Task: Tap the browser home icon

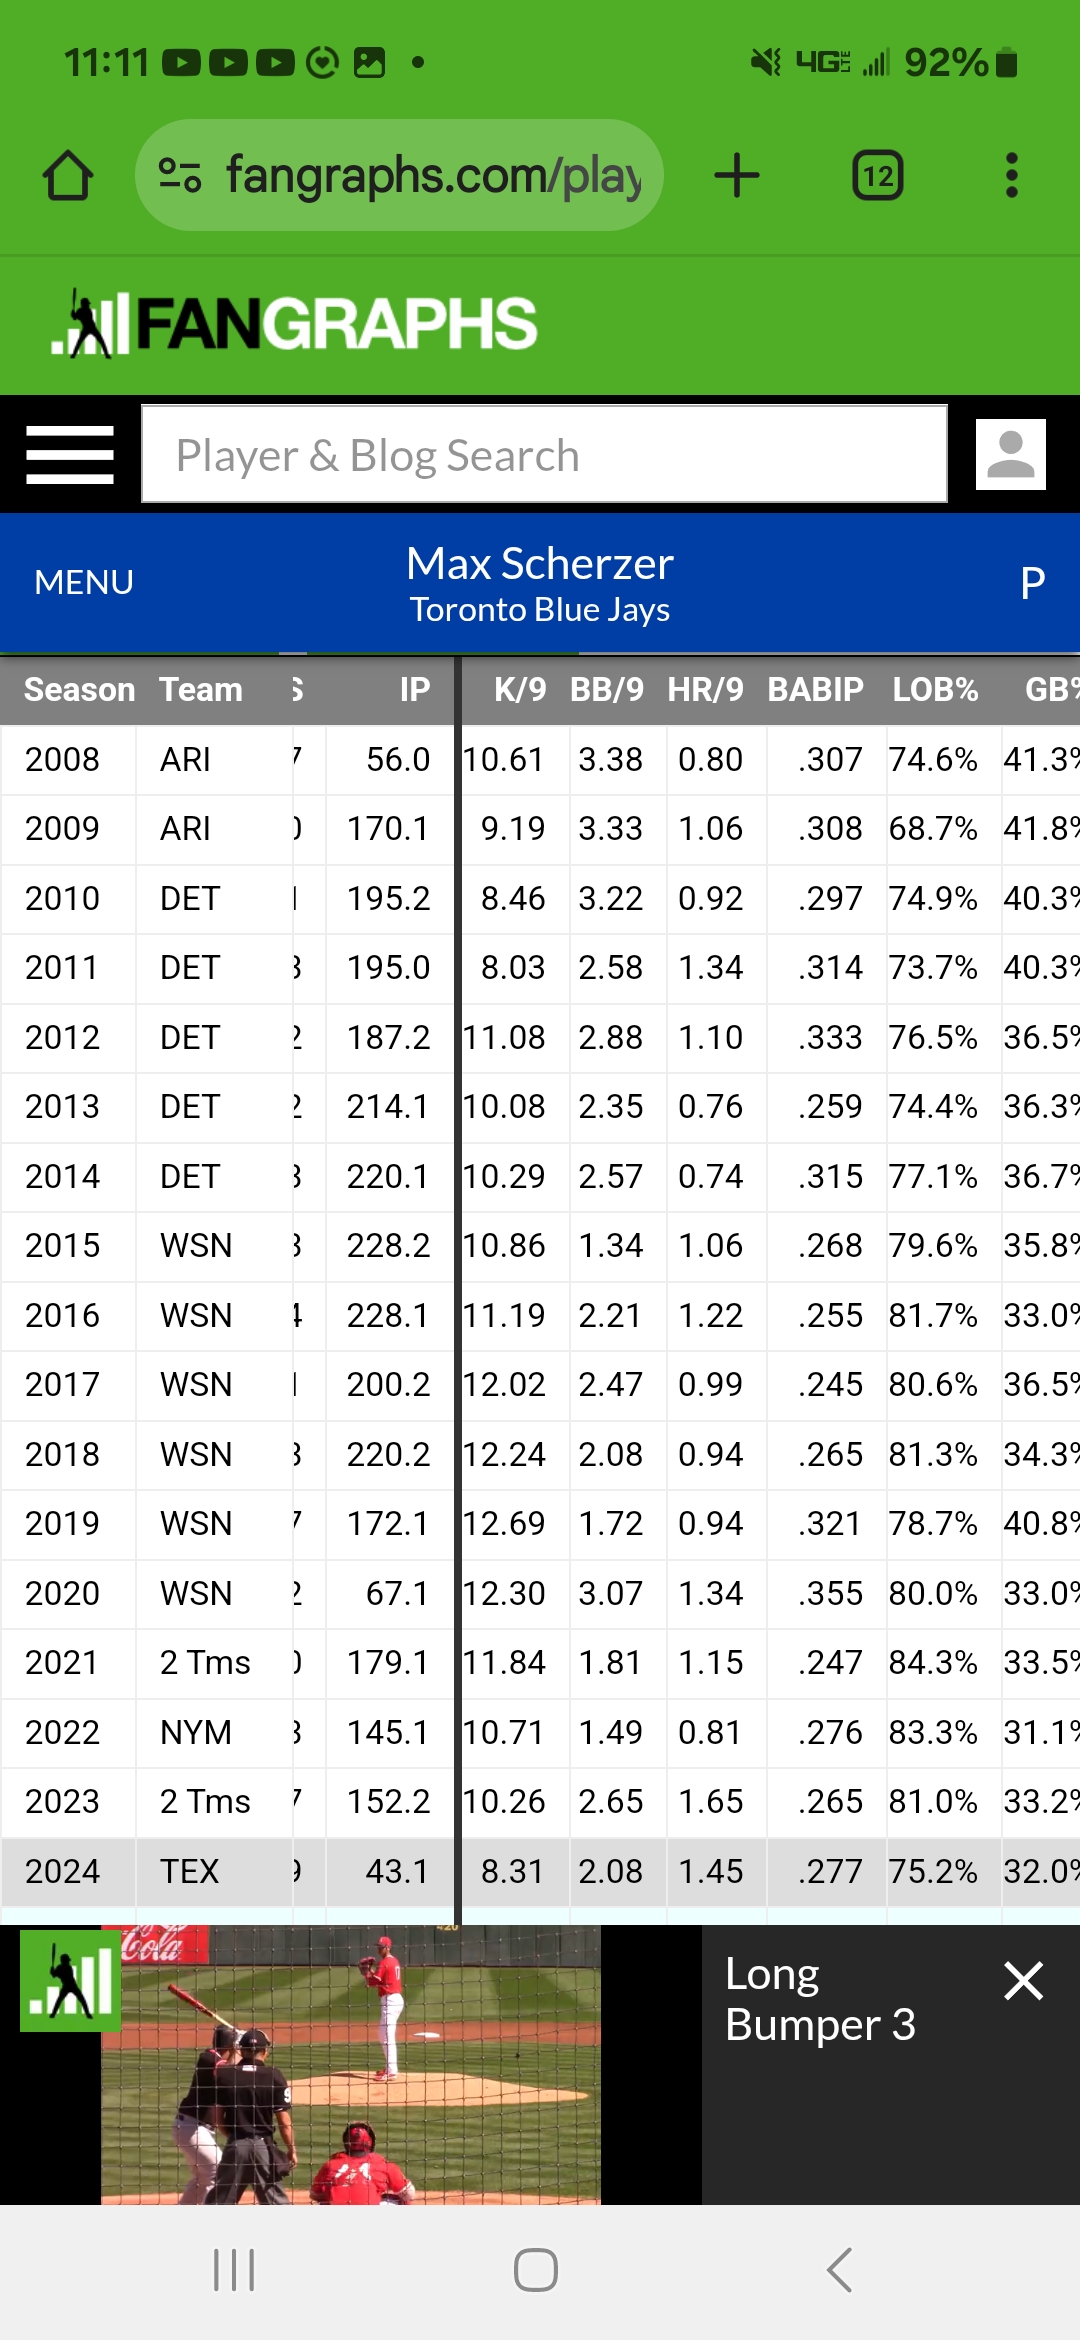Action: [68, 176]
